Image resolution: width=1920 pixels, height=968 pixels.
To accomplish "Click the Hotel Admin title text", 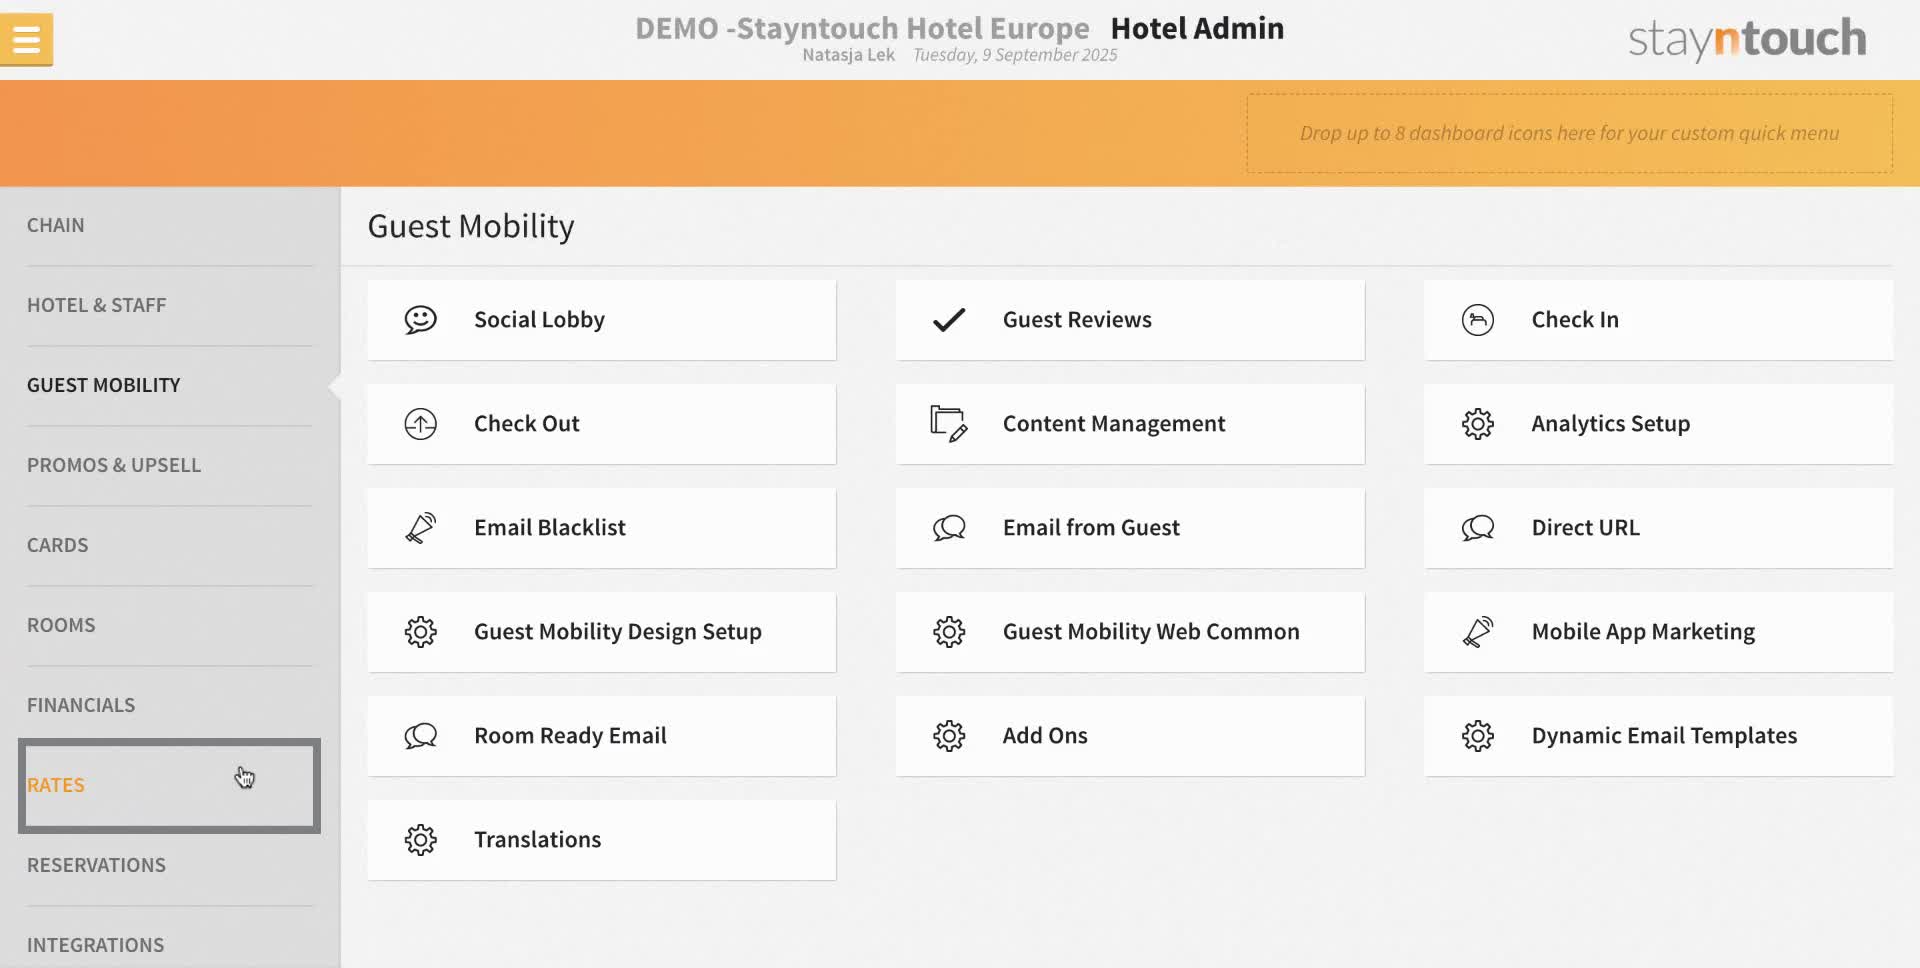I will (1197, 28).
